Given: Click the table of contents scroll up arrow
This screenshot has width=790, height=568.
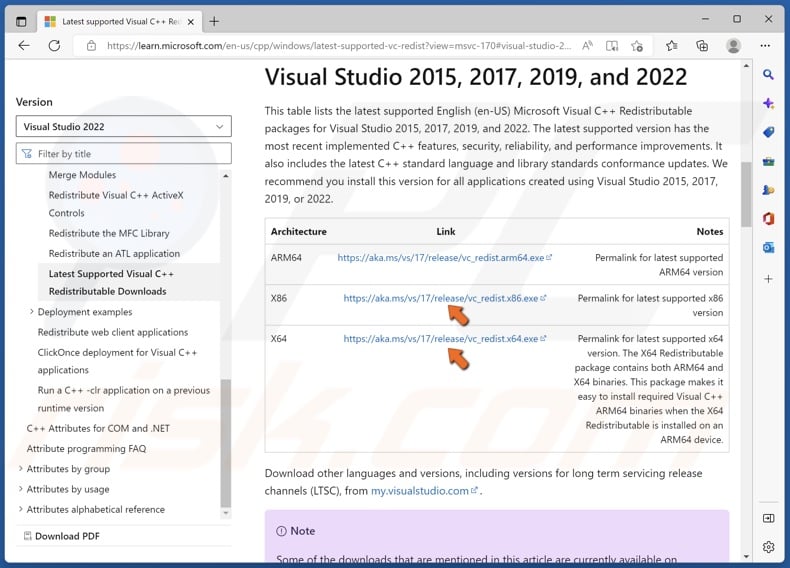Looking at the screenshot, I should click(226, 176).
